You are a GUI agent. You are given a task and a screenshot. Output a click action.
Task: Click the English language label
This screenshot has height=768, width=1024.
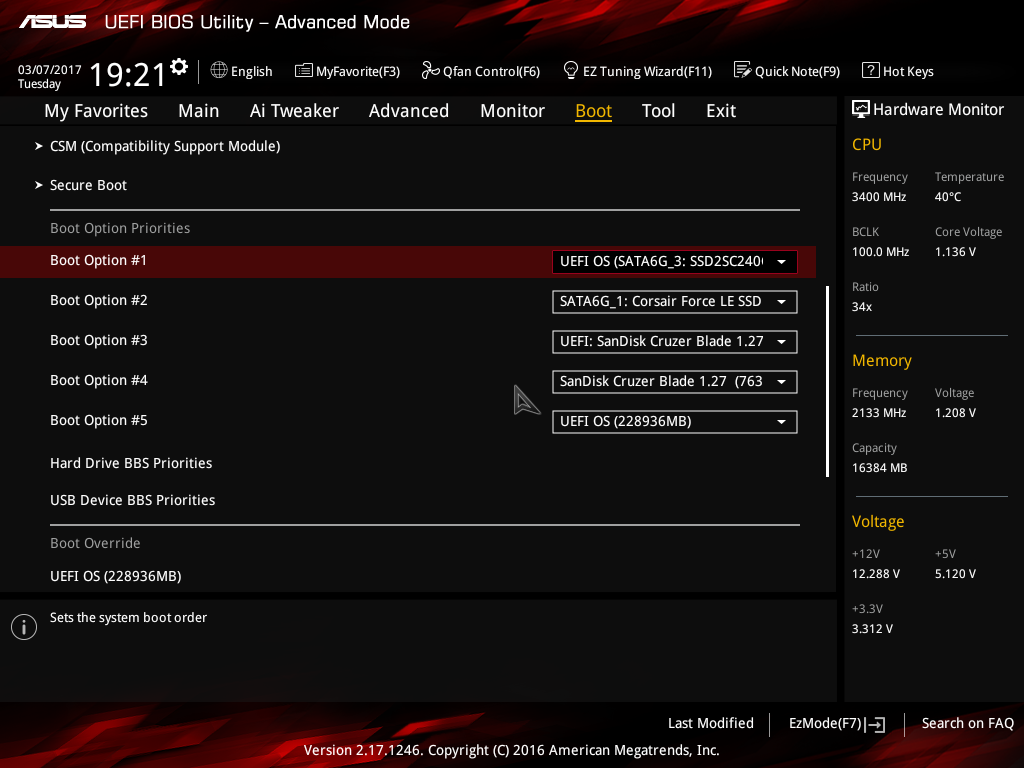point(251,71)
